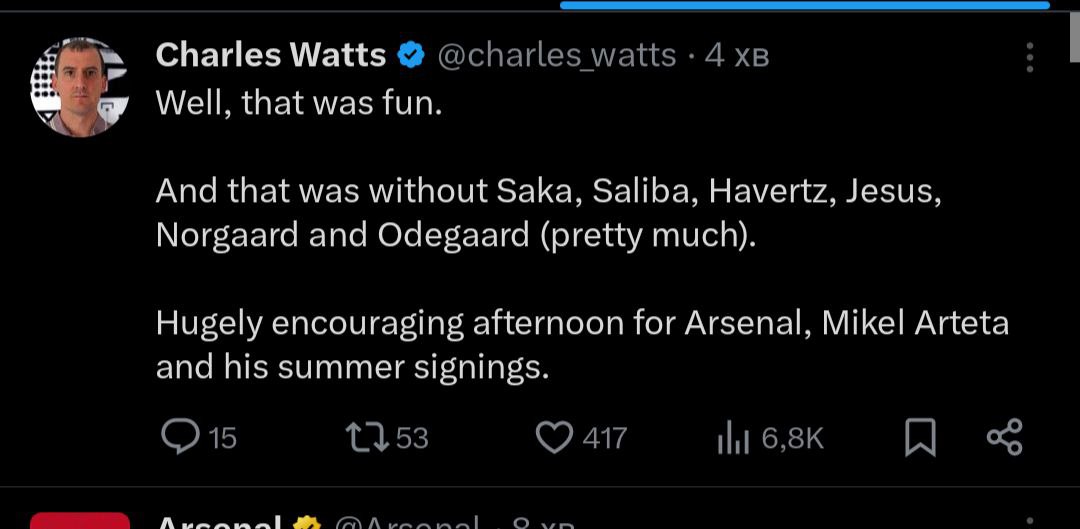Open the "Well, that was fun" tweet text
Screen dimensions: 1080x529
pos(299,102)
